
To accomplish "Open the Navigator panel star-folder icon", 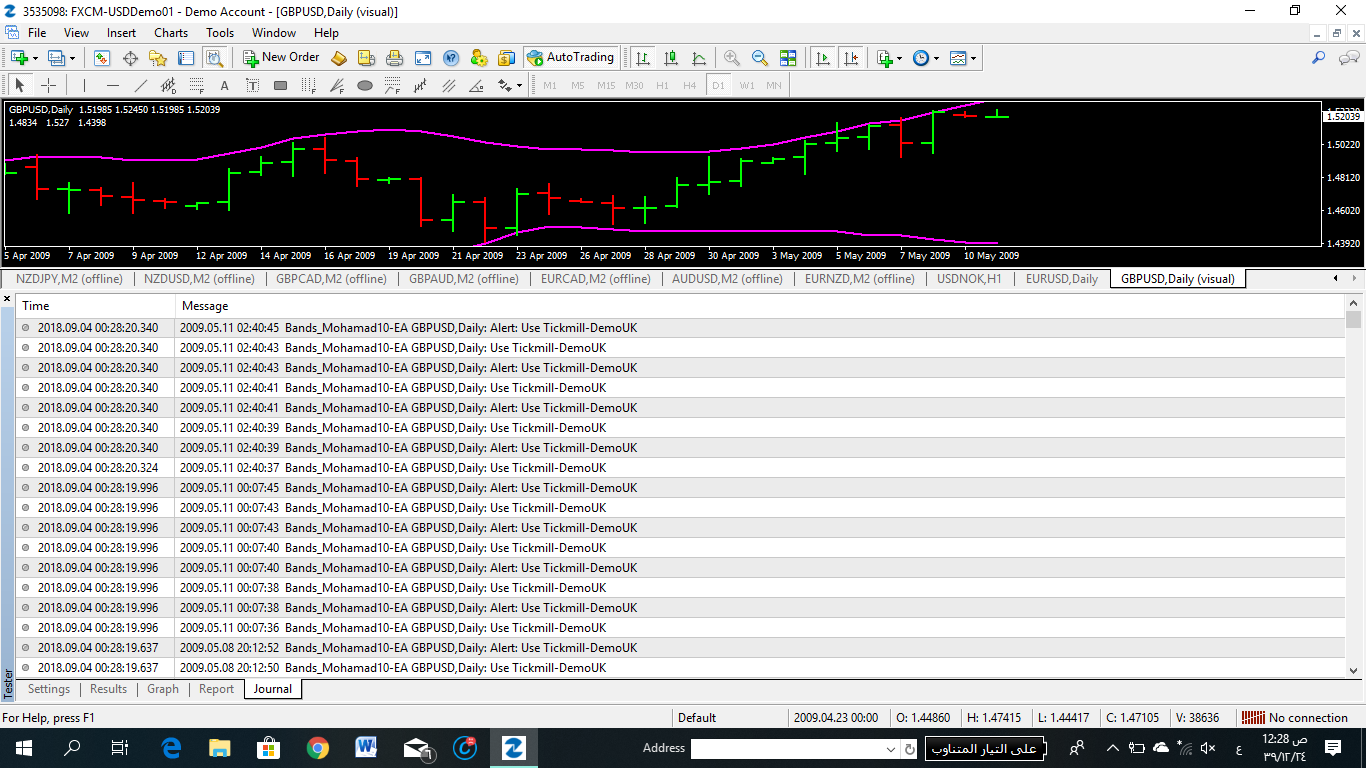I will (x=158, y=58).
